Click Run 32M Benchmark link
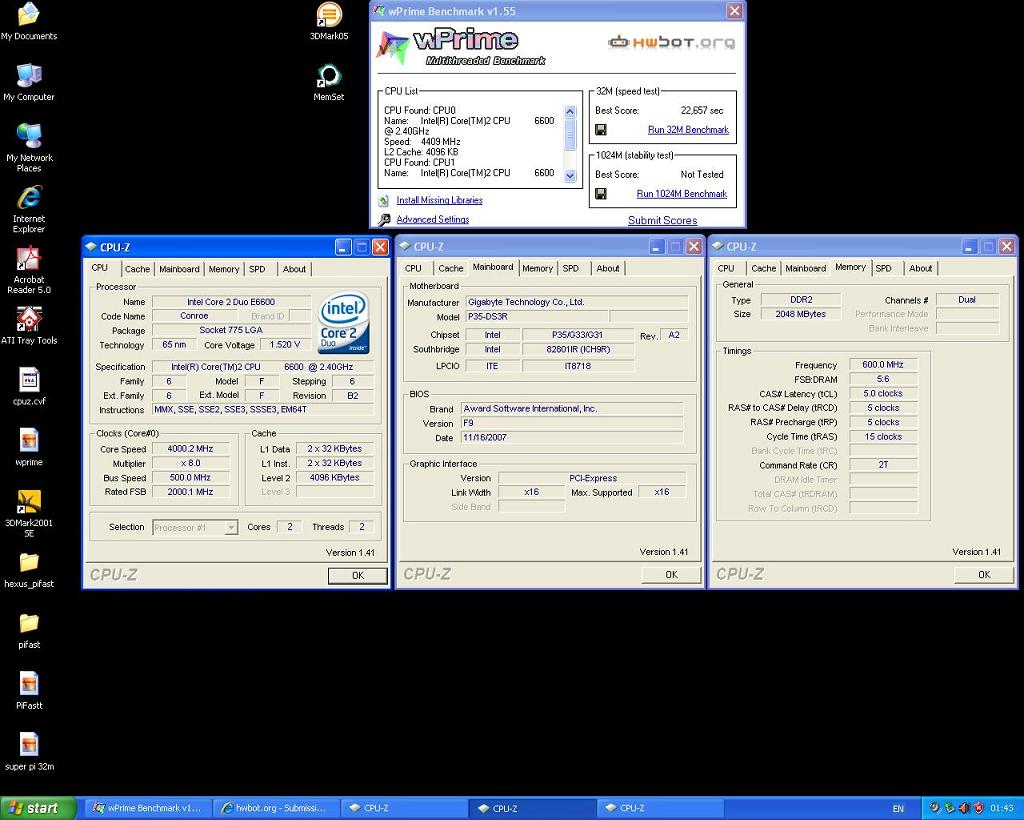1024x820 pixels. pos(688,130)
